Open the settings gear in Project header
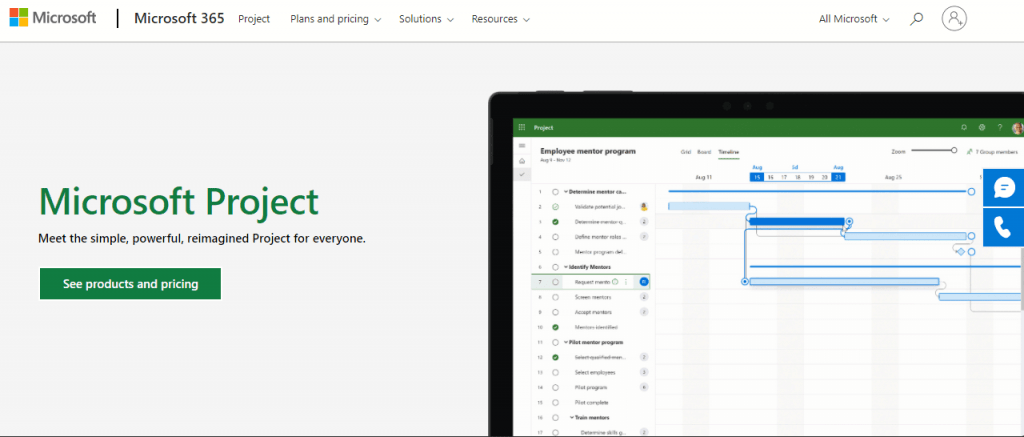 [x=982, y=127]
